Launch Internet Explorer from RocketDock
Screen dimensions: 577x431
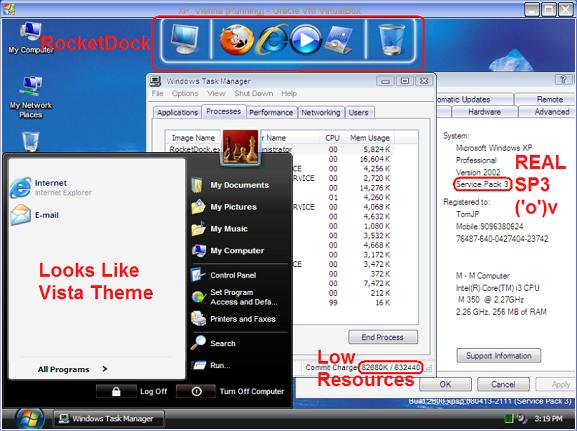[x=273, y=39]
